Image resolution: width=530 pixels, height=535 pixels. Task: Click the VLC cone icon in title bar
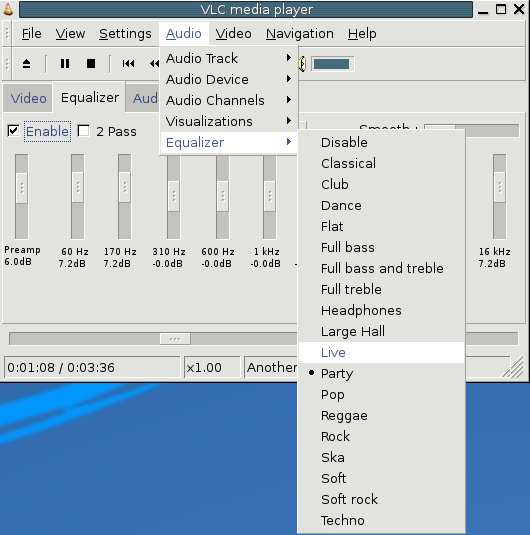8,9
